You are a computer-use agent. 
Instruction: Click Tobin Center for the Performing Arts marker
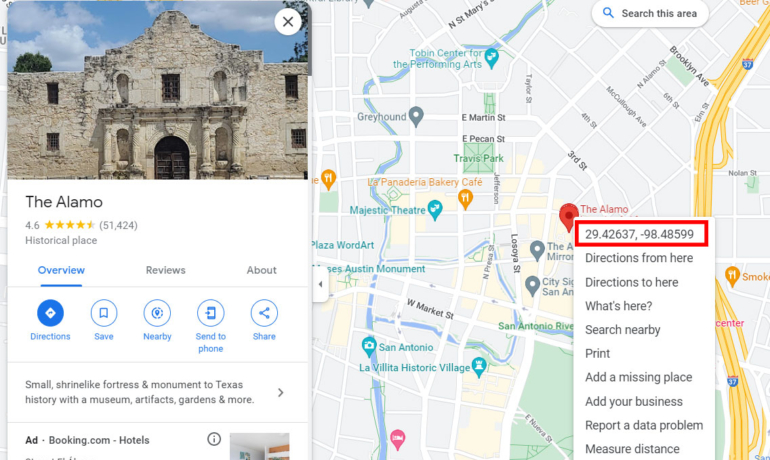click(x=491, y=58)
